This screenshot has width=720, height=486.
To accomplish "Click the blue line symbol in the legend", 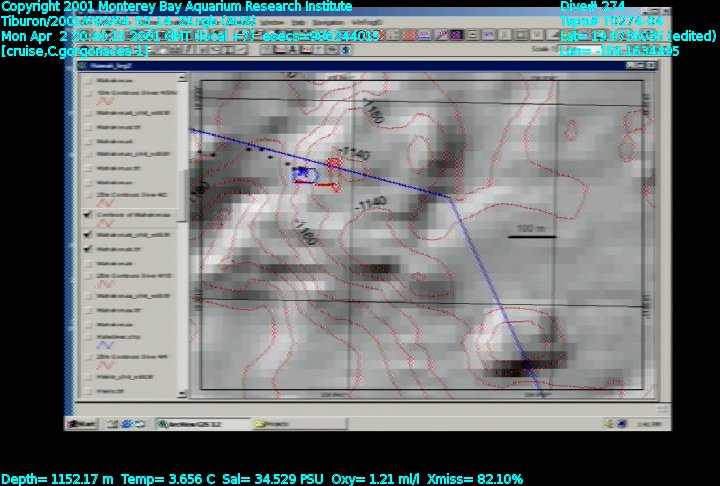I will 101,350.
